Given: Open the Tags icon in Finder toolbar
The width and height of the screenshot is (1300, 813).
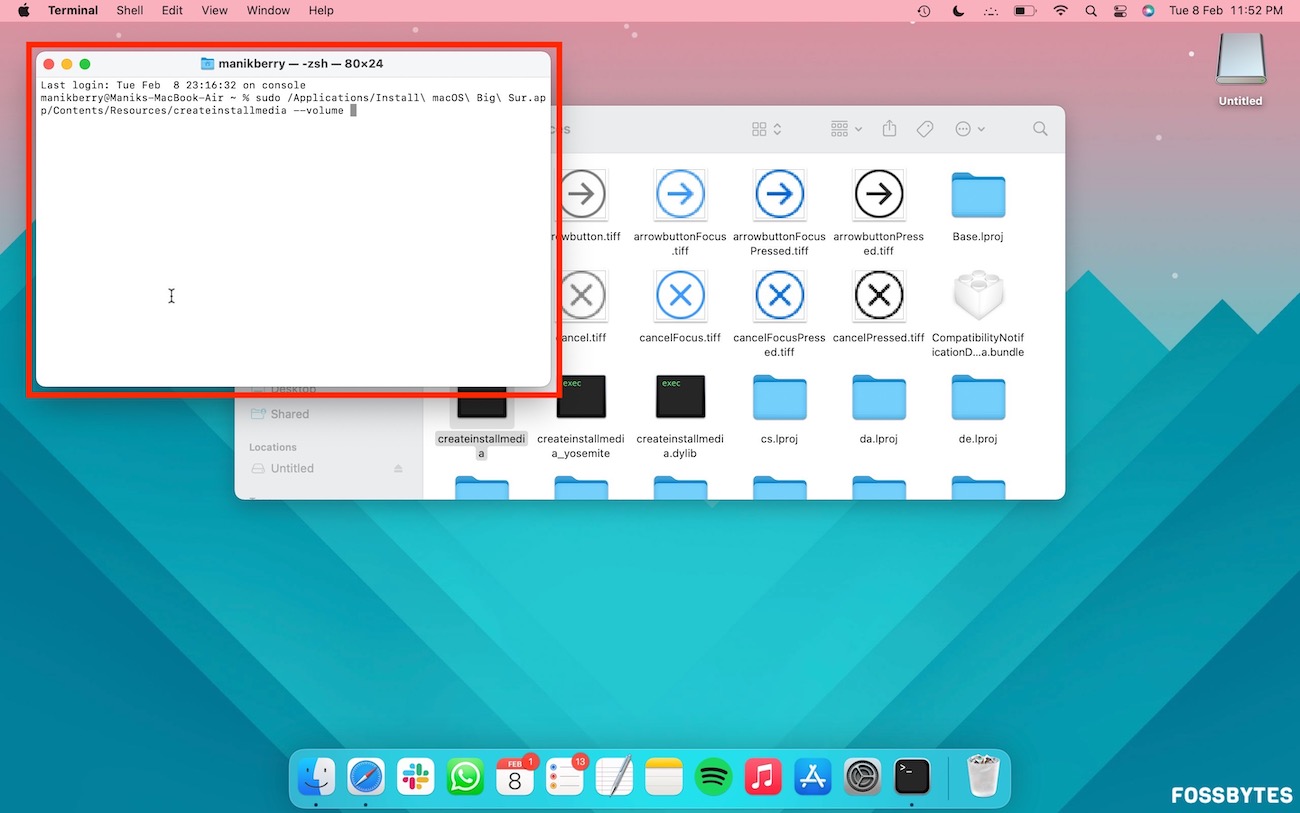Looking at the screenshot, I should point(924,128).
